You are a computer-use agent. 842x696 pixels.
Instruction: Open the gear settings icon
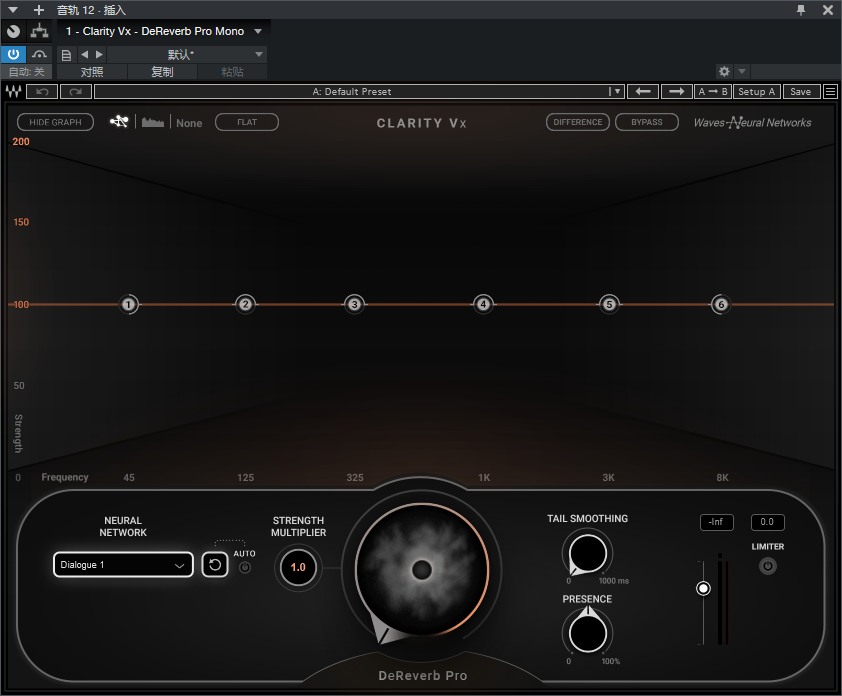click(724, 71)
